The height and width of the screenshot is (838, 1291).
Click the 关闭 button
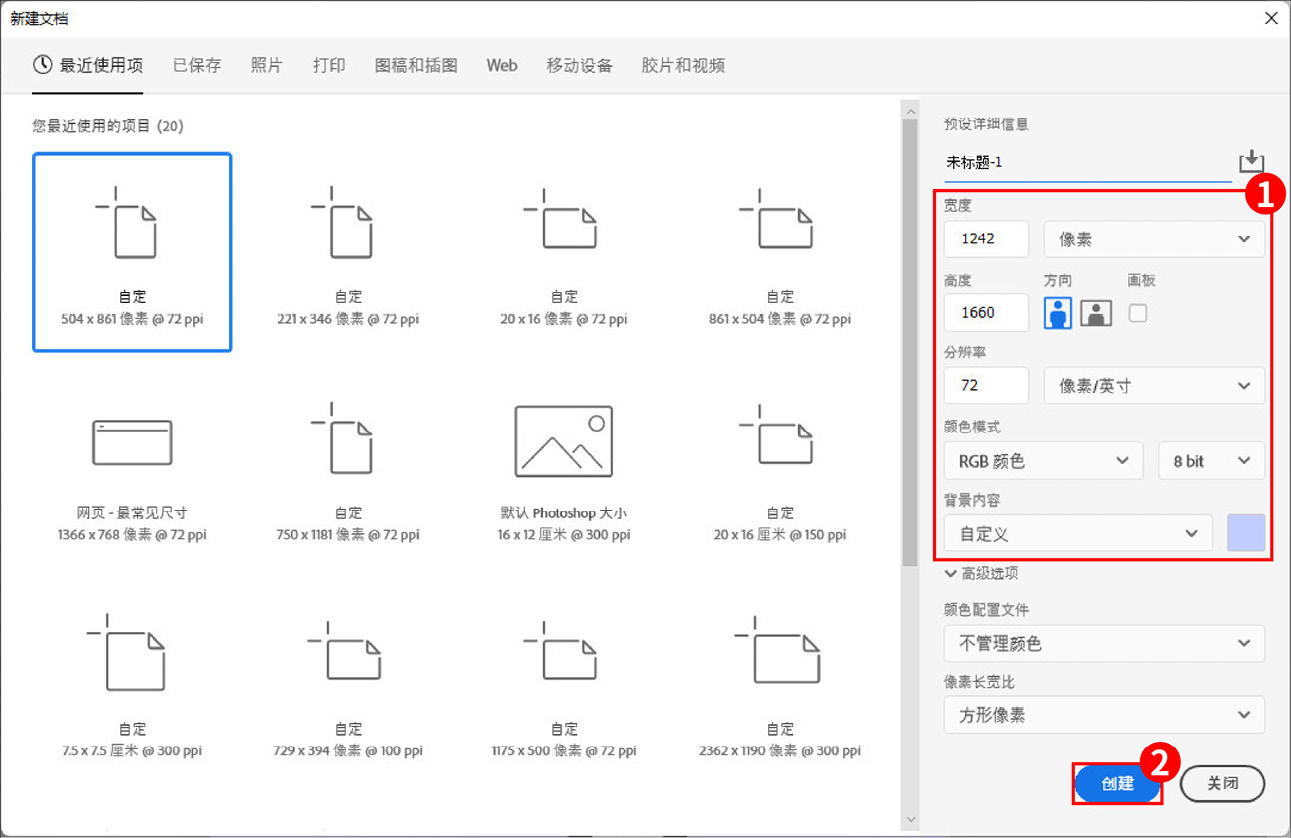(1222, 784)
